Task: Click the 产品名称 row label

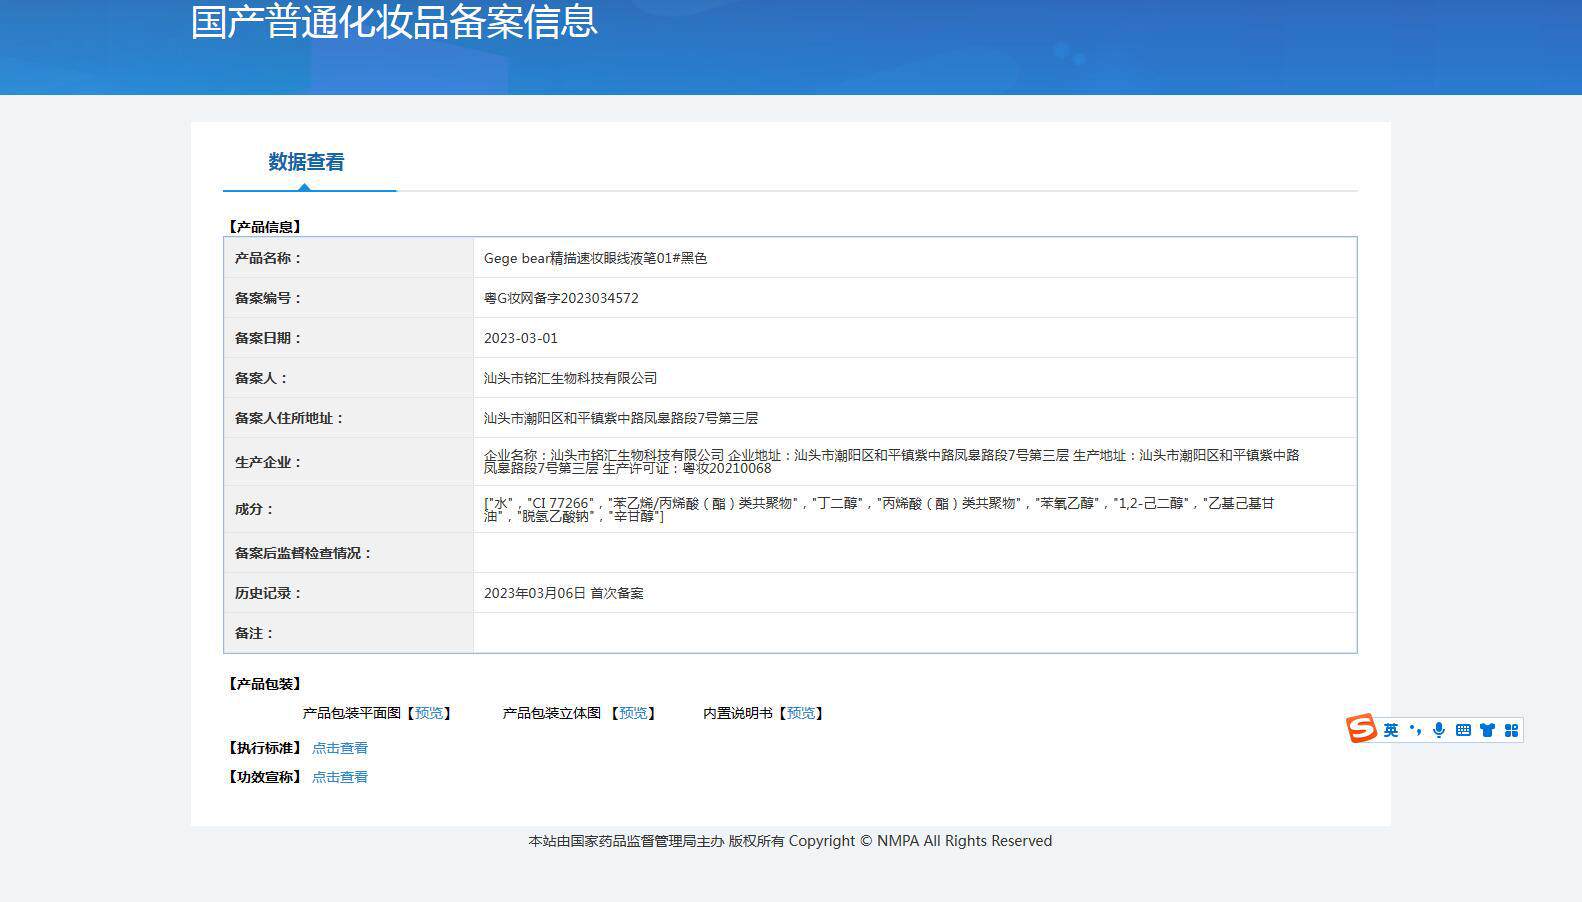Action: point(268,258)
